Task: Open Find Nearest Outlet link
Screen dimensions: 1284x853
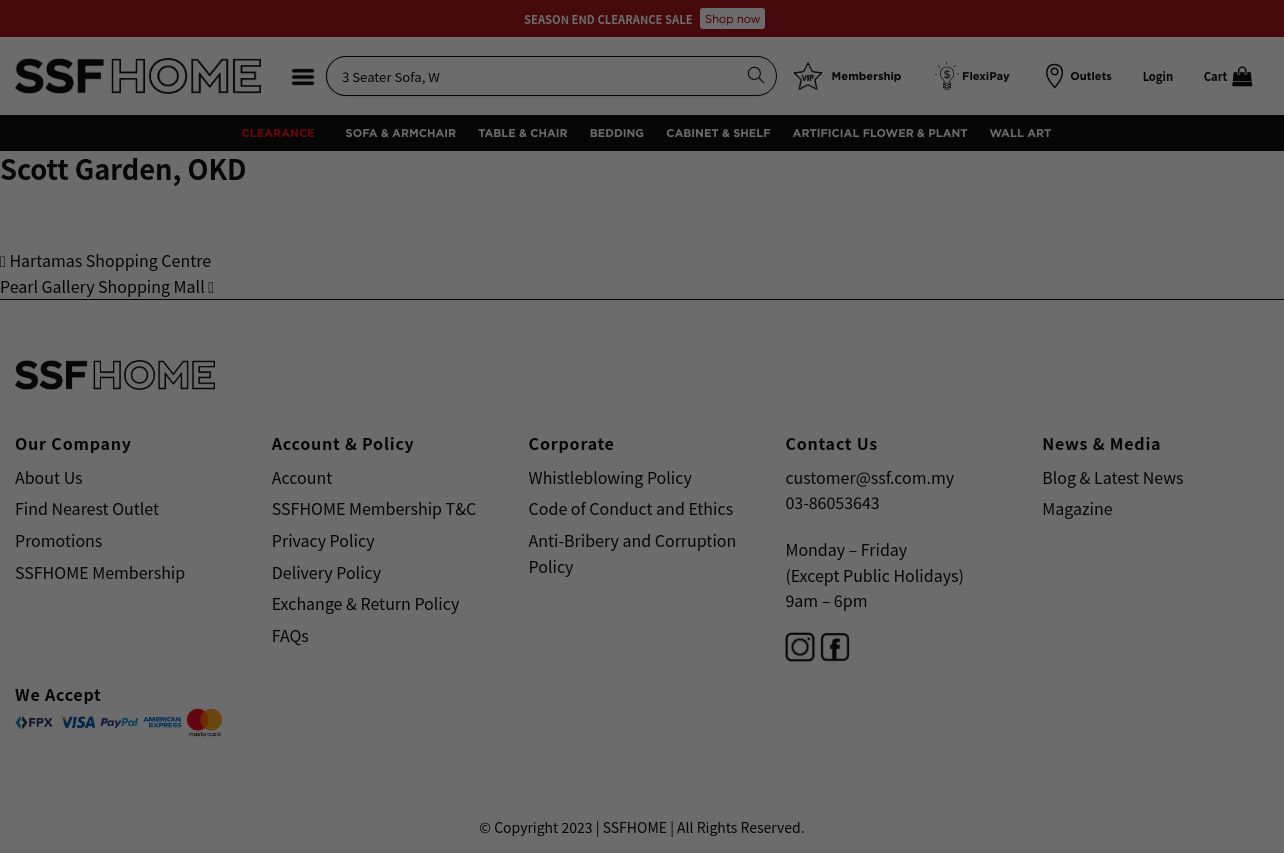Action: click(x=87, y=509)
